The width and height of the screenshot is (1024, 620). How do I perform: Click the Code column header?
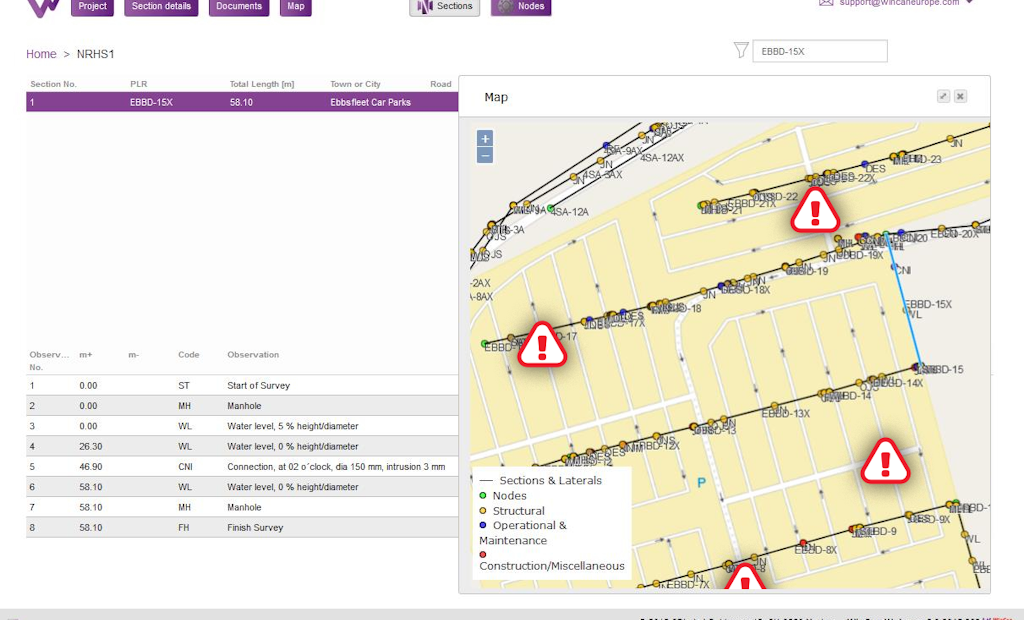[189, 355]
